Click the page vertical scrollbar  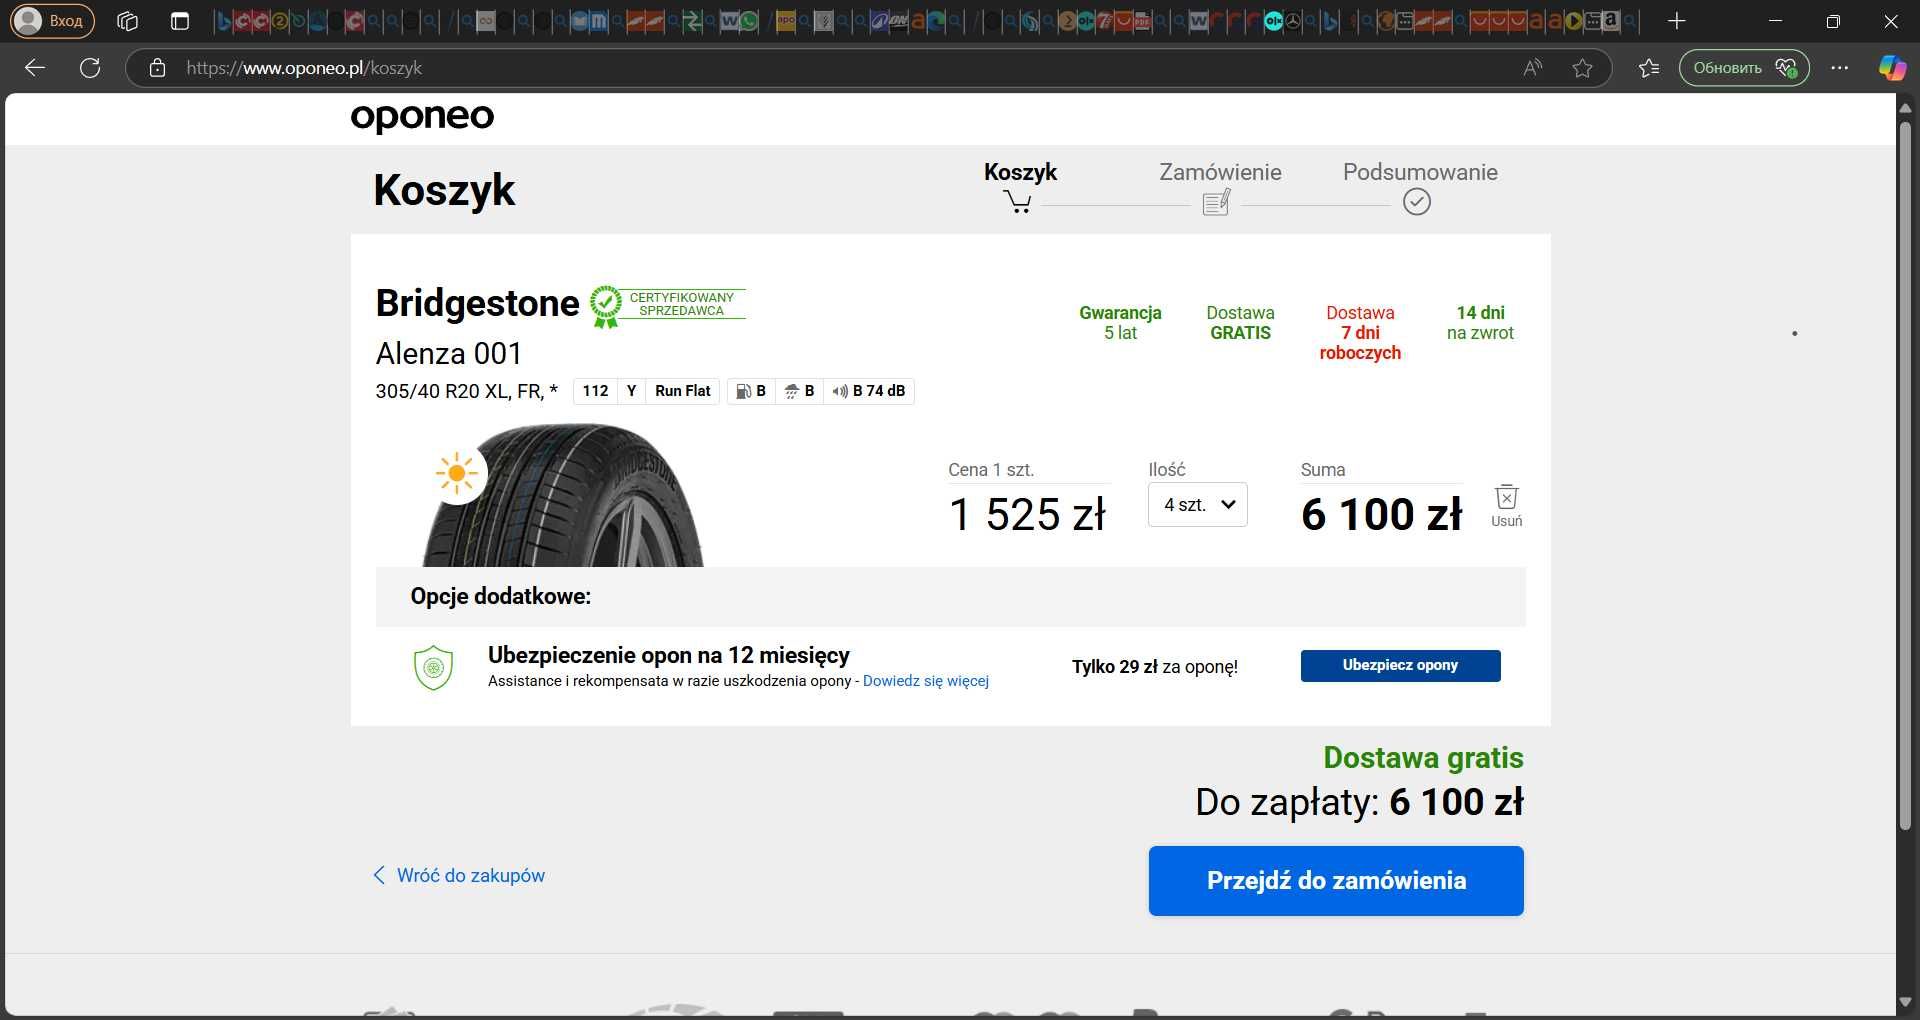point(1905,476)
